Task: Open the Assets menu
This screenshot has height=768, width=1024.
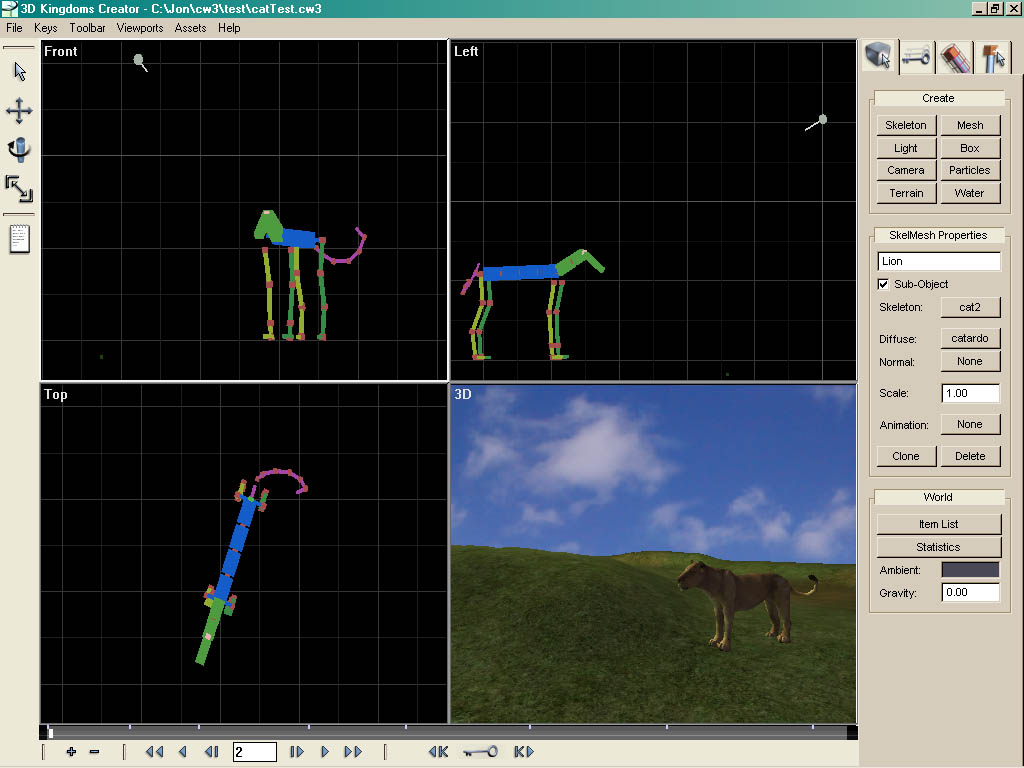Action: [190, 28]
